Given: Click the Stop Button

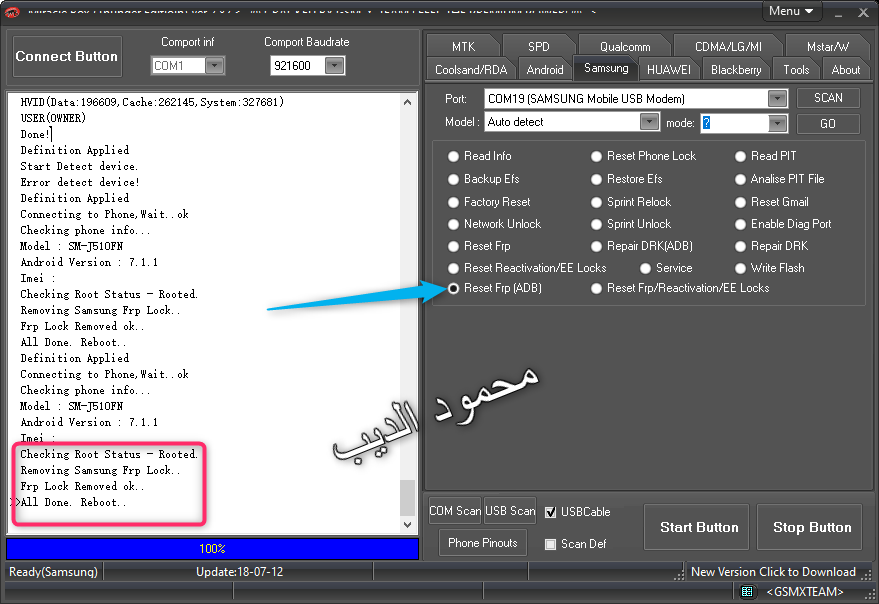Looking at the screenshot, I should point(809,527).
